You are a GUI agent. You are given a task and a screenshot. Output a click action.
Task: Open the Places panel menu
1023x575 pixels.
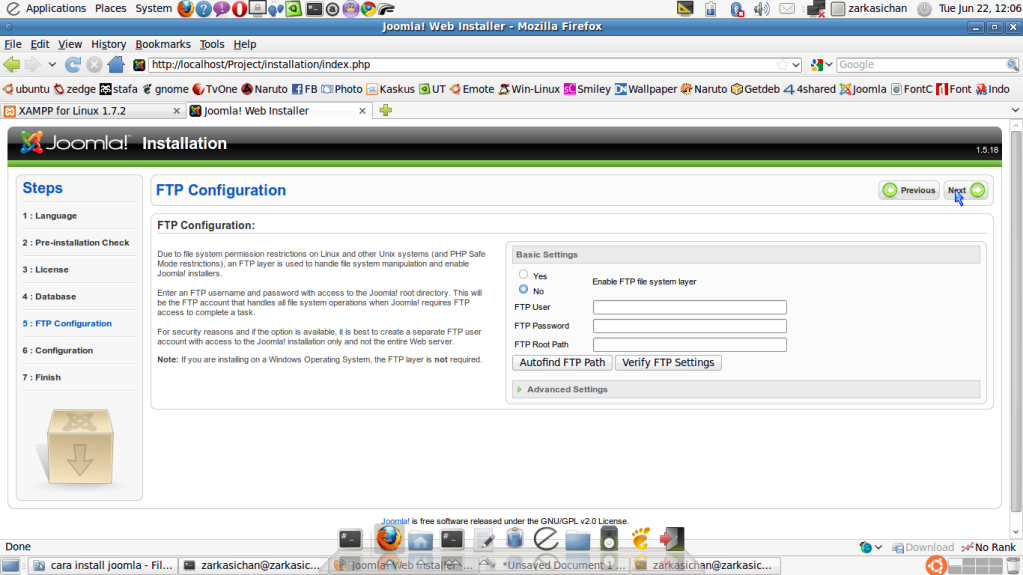point(110,8)
